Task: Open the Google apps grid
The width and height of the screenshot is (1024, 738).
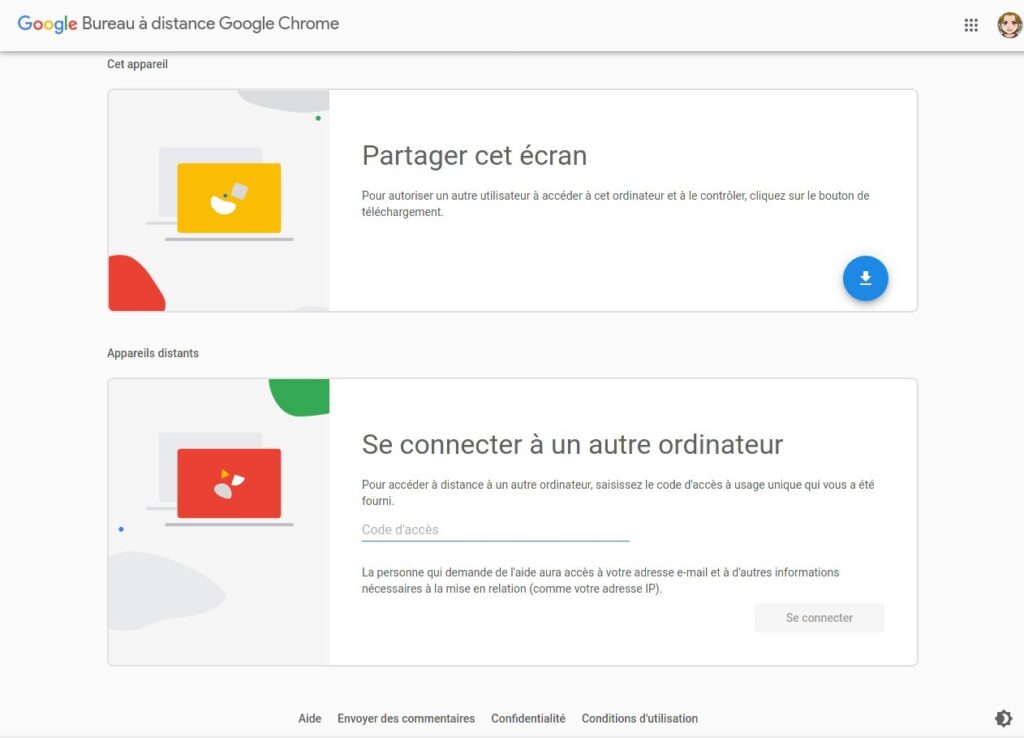Action: 970,25
